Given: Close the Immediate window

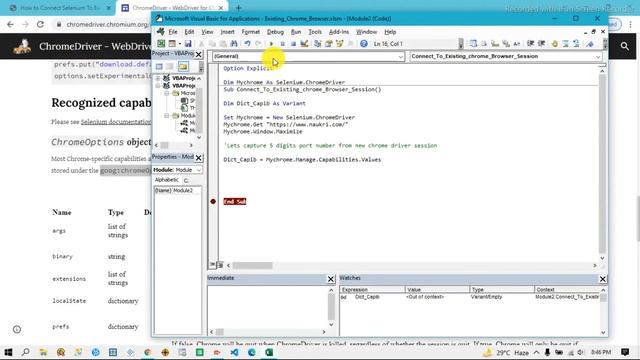Looking at the screenshot, I should pyautogui.click(x=331, y=279).
